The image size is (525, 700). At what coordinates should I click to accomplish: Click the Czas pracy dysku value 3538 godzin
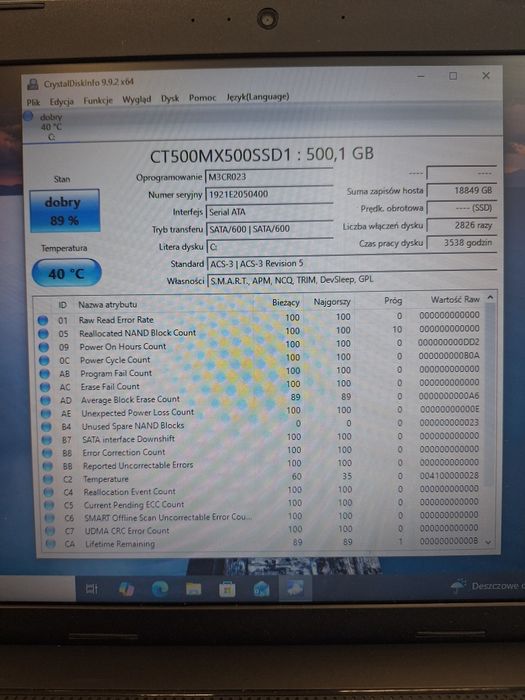point(462,243)
